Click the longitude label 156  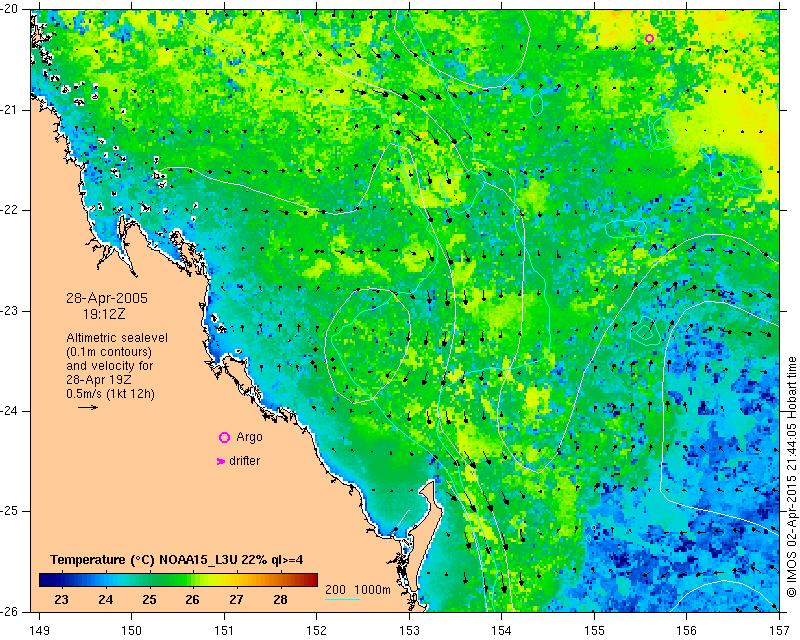pos(687,630)
